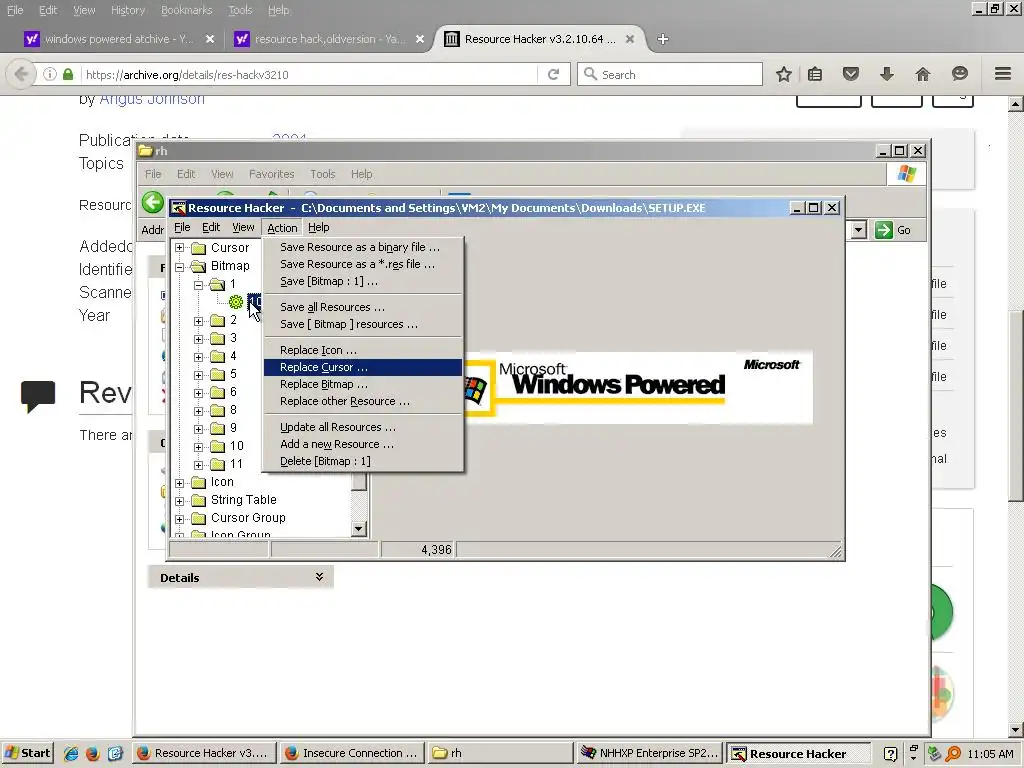The height and width of the screenshot is (768, 1024).
Task: Click the archive.org URL bar
Action: click(310, 74)
